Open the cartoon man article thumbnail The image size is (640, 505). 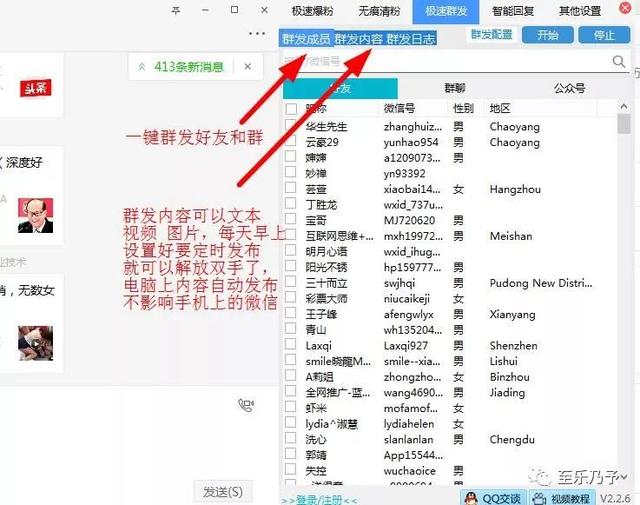pos(36,215)
